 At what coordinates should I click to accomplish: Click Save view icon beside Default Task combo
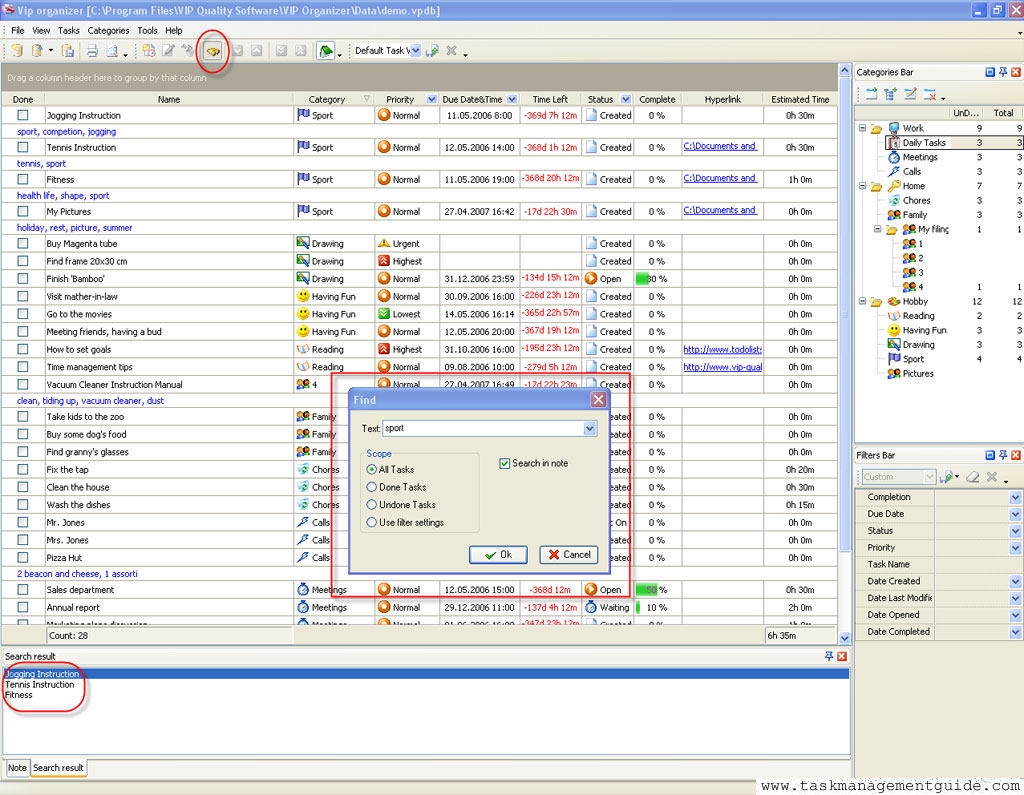click(x=432, y=51)
